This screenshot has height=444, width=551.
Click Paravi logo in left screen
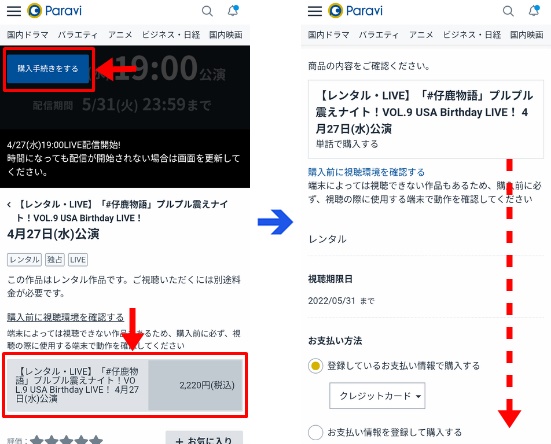tap(54, 11)
